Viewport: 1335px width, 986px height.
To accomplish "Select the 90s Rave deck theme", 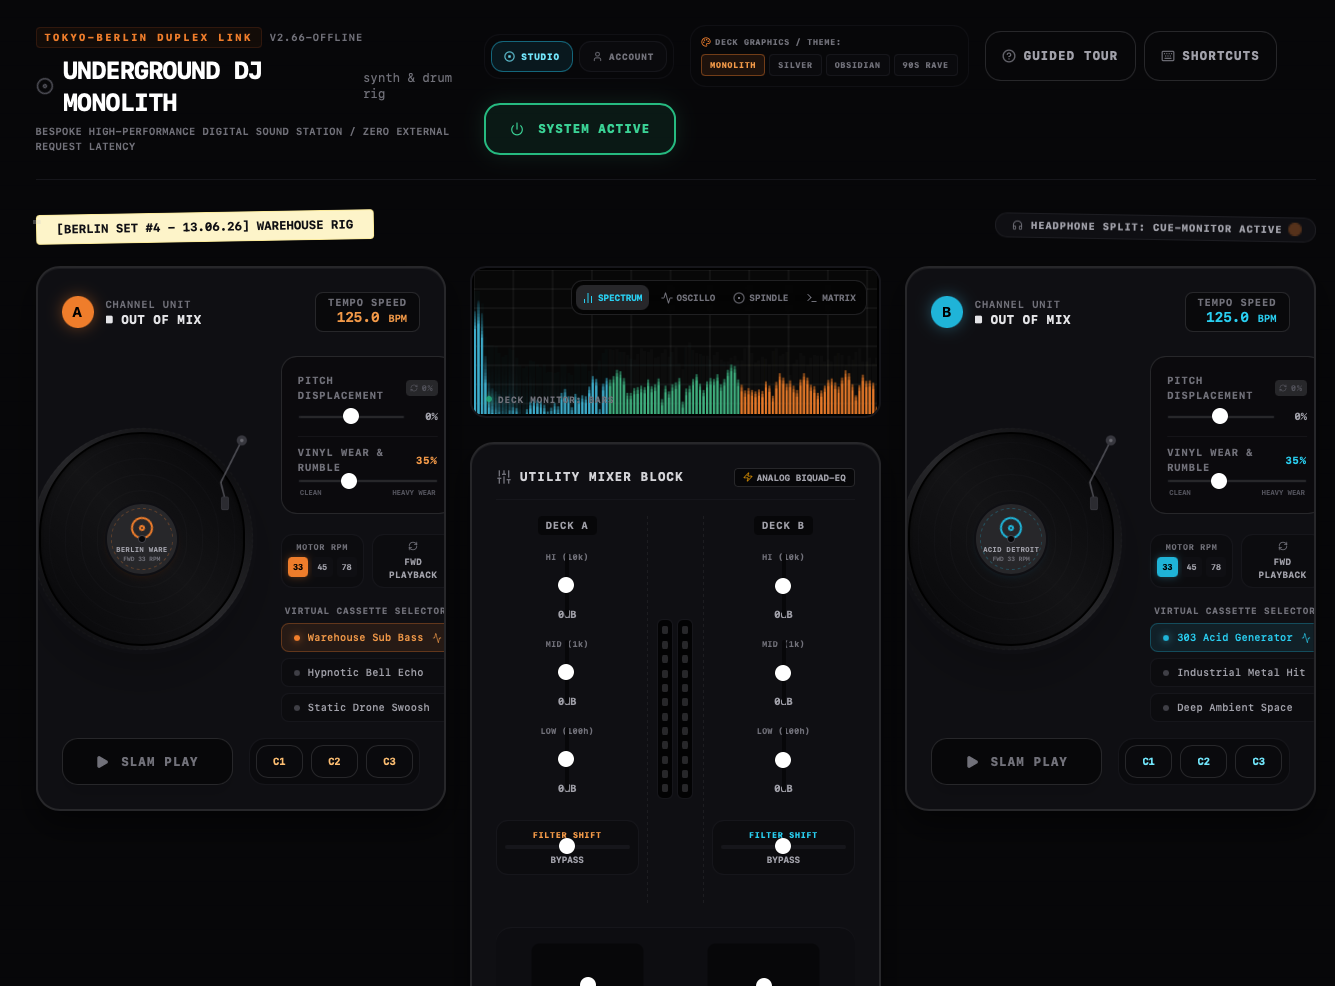I will click(x=925, y=65).
